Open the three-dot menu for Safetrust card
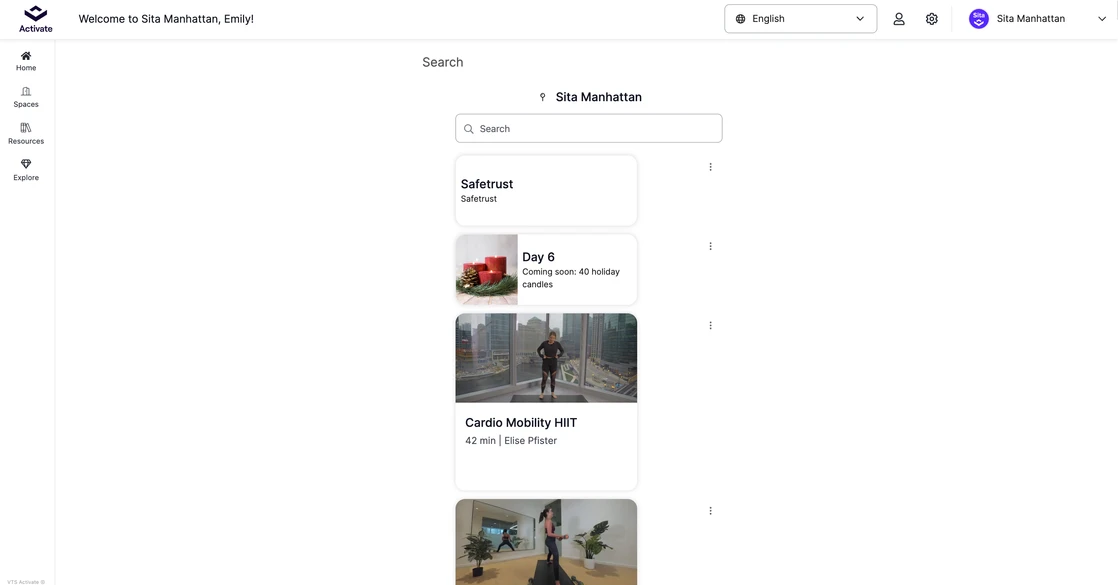The height and width of the screenshot is (585, 1118). click(710, 167)
